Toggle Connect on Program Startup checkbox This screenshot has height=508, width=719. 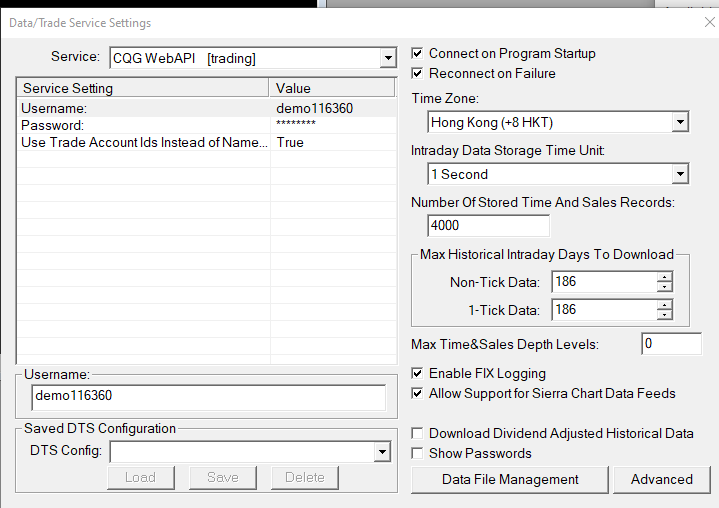point(417,53)
